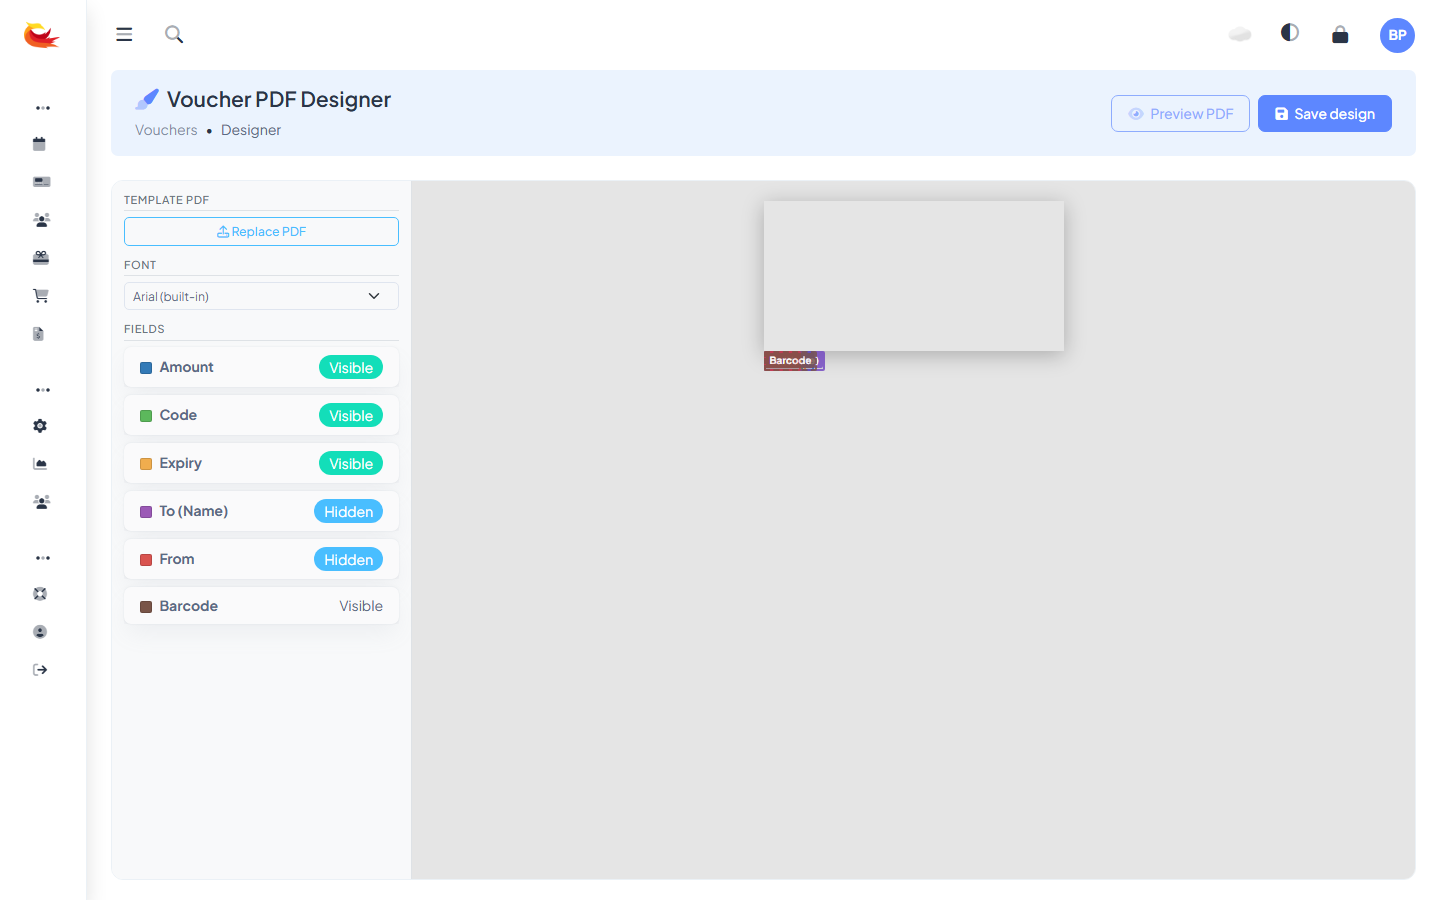1440x900 pixels.
Task: Open the settings gear icon in sidebar
Action: point(40,426)
